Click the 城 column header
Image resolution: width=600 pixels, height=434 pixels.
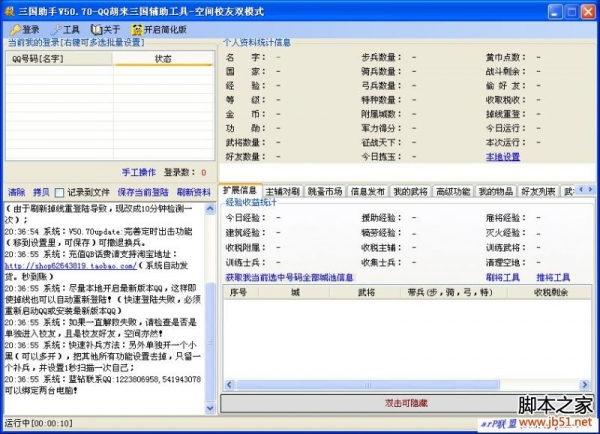coord(294,292)
